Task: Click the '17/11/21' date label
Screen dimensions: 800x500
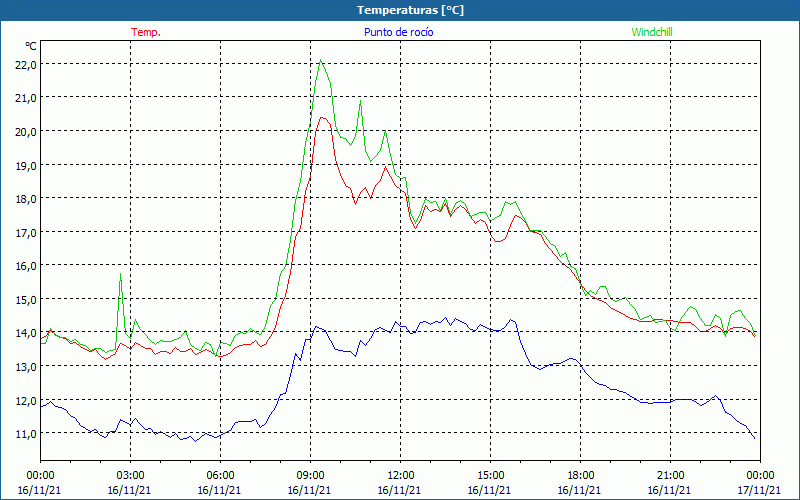Action: click(759, 490)
